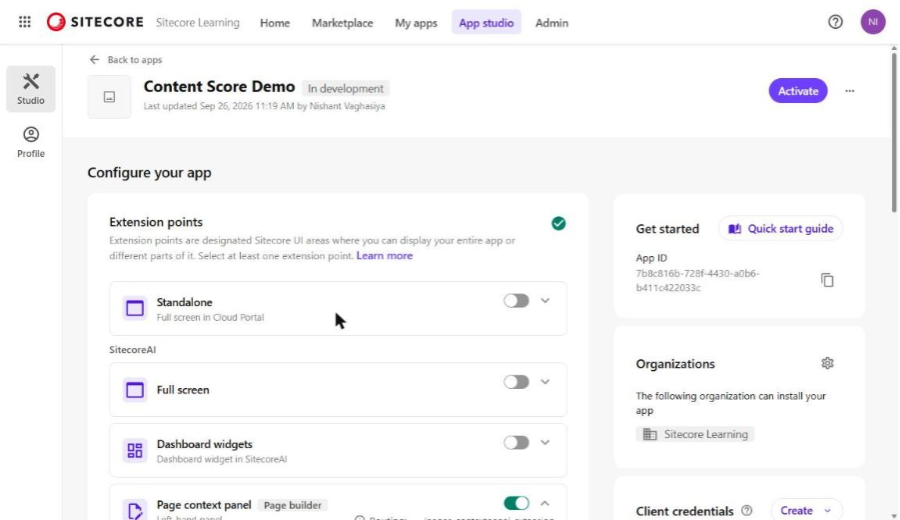Click the Page builder tag
This screenshot has height=520, width=900.
point(292,505)
